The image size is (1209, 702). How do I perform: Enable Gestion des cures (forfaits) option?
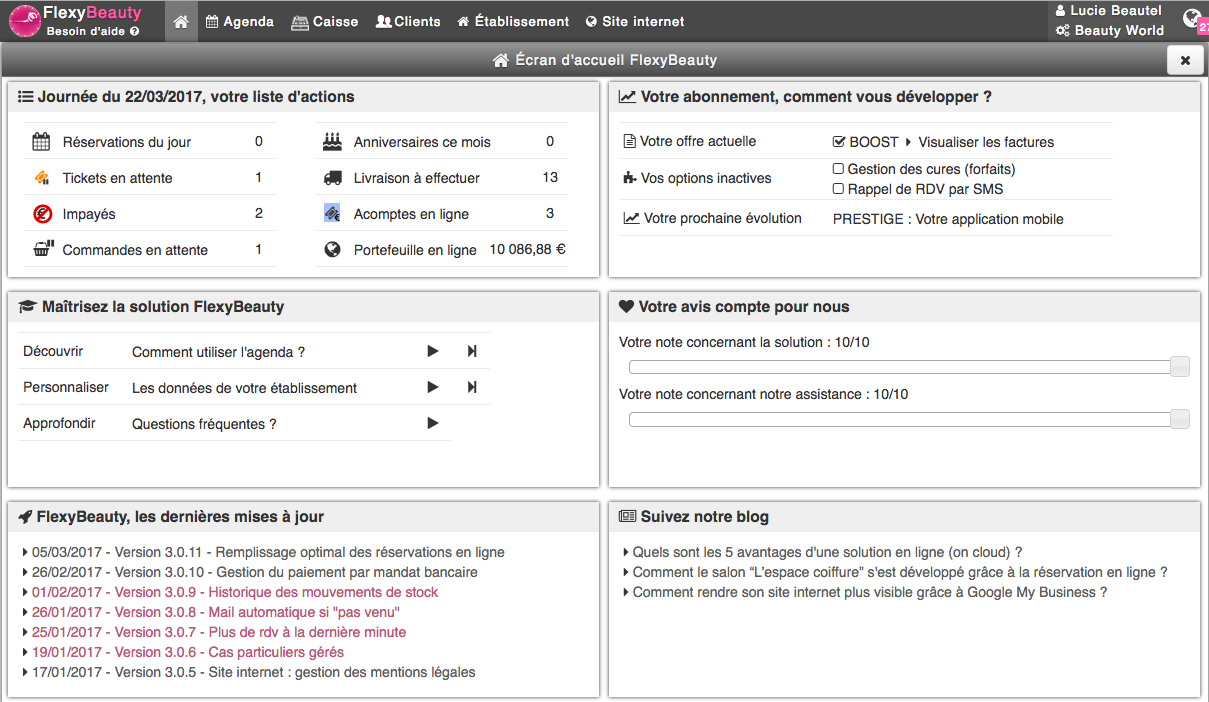coord(839,169)
